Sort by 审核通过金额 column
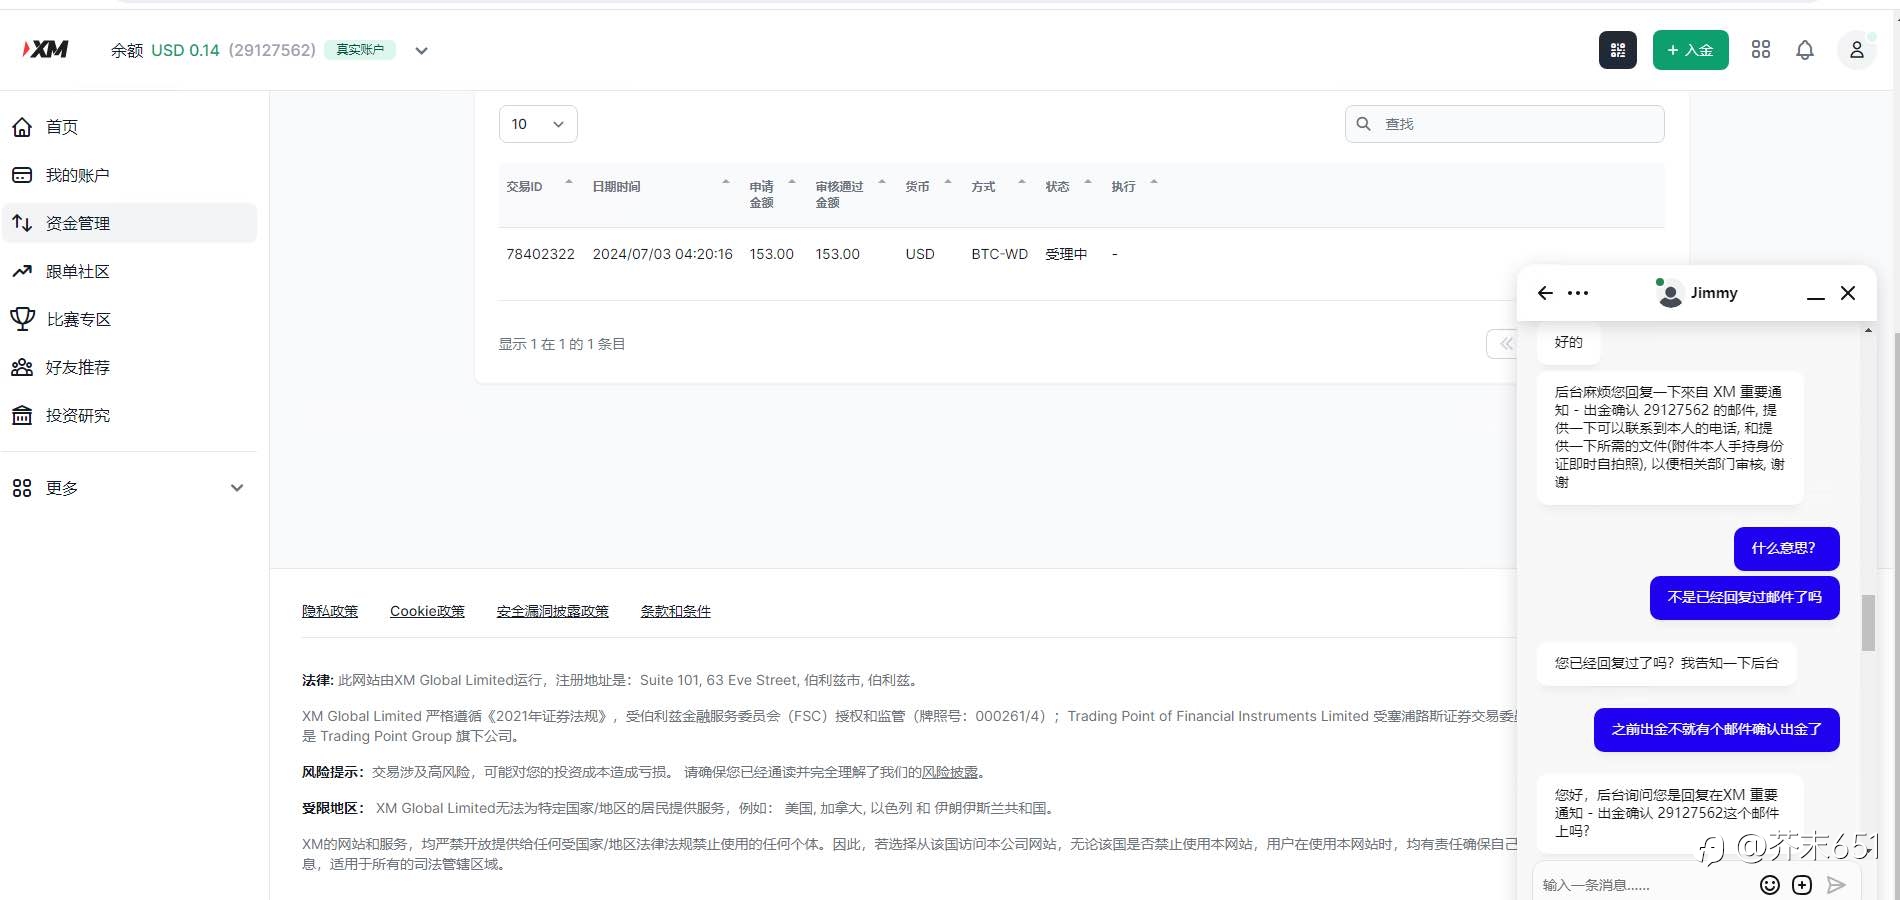The image size is (1900, 900). pos(850,194)
